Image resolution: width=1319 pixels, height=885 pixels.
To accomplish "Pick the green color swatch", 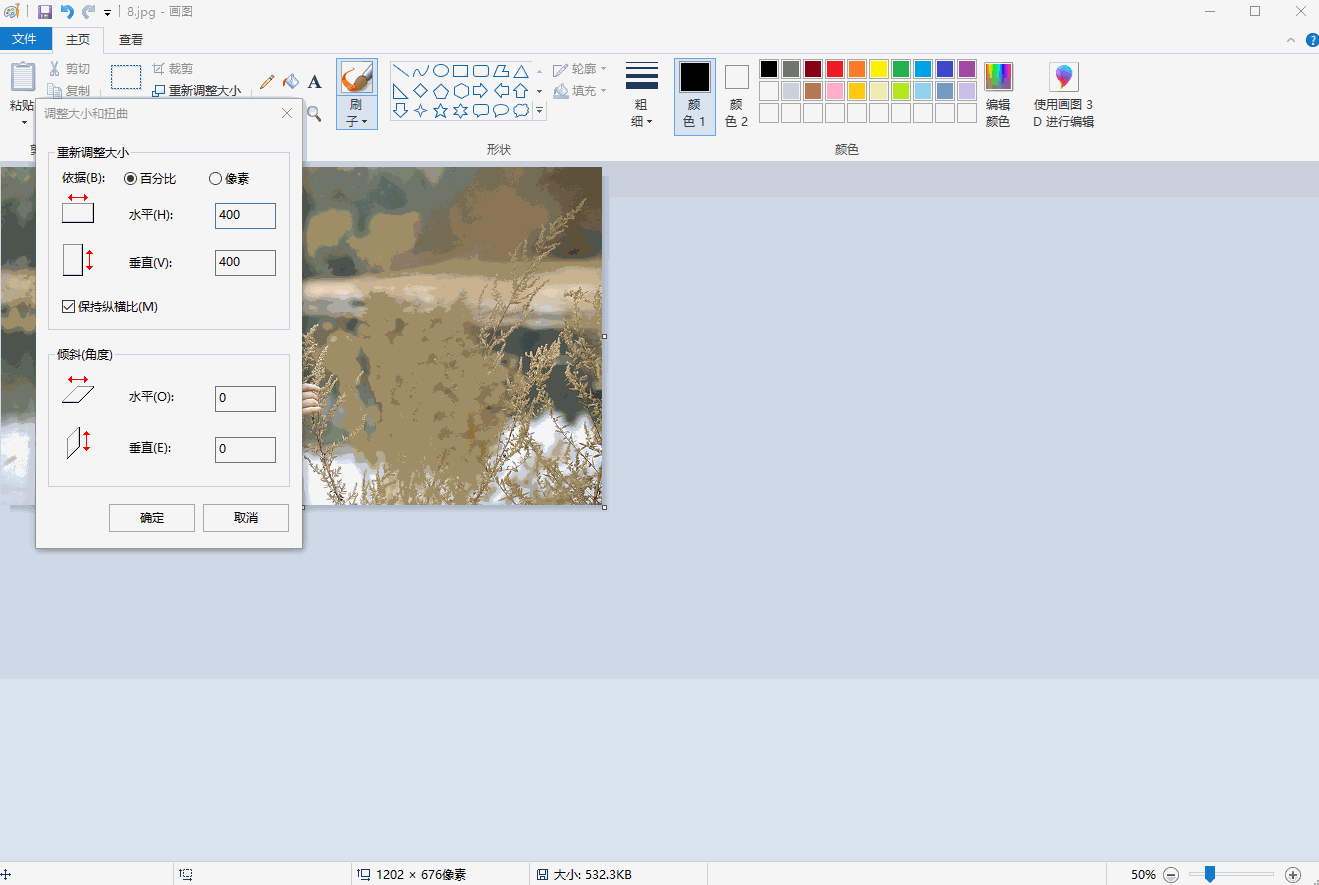I will 901,69.
